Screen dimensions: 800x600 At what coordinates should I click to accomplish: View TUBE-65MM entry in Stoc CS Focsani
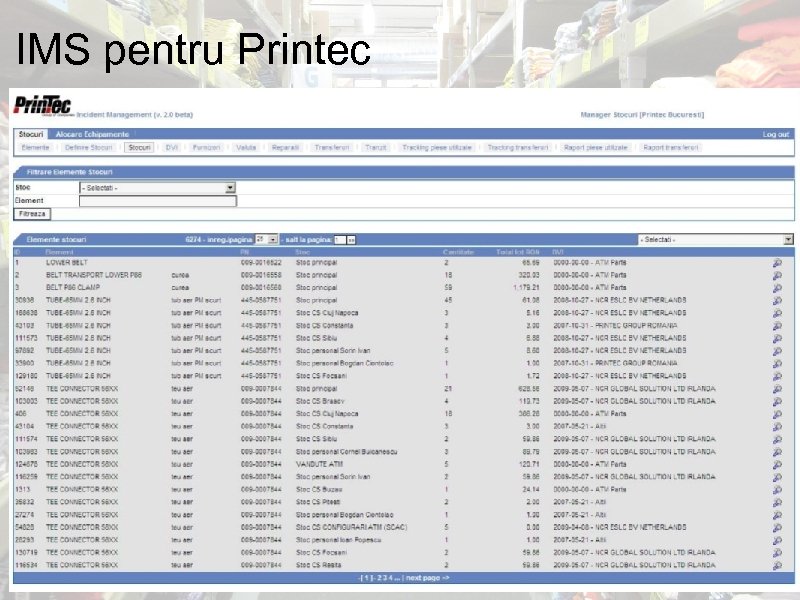point(777,377)
